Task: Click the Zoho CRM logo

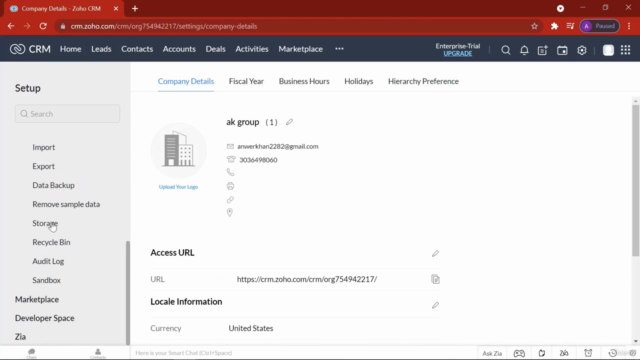Action: [x=30, y=49]
